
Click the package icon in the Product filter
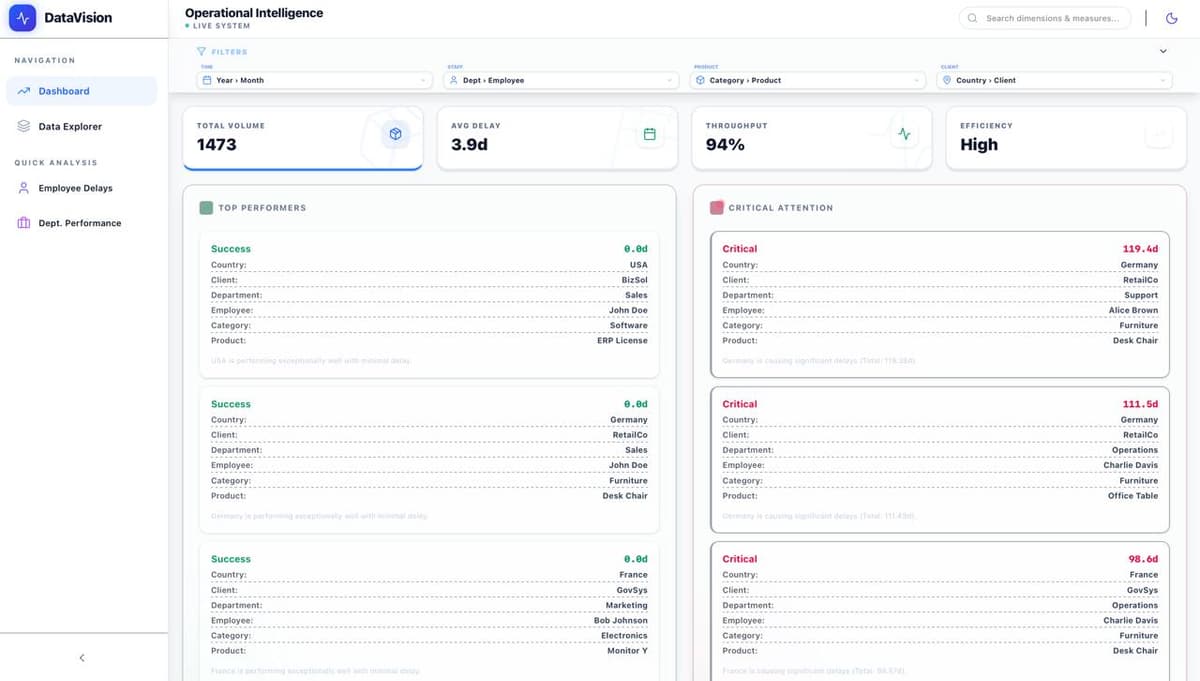700,80
